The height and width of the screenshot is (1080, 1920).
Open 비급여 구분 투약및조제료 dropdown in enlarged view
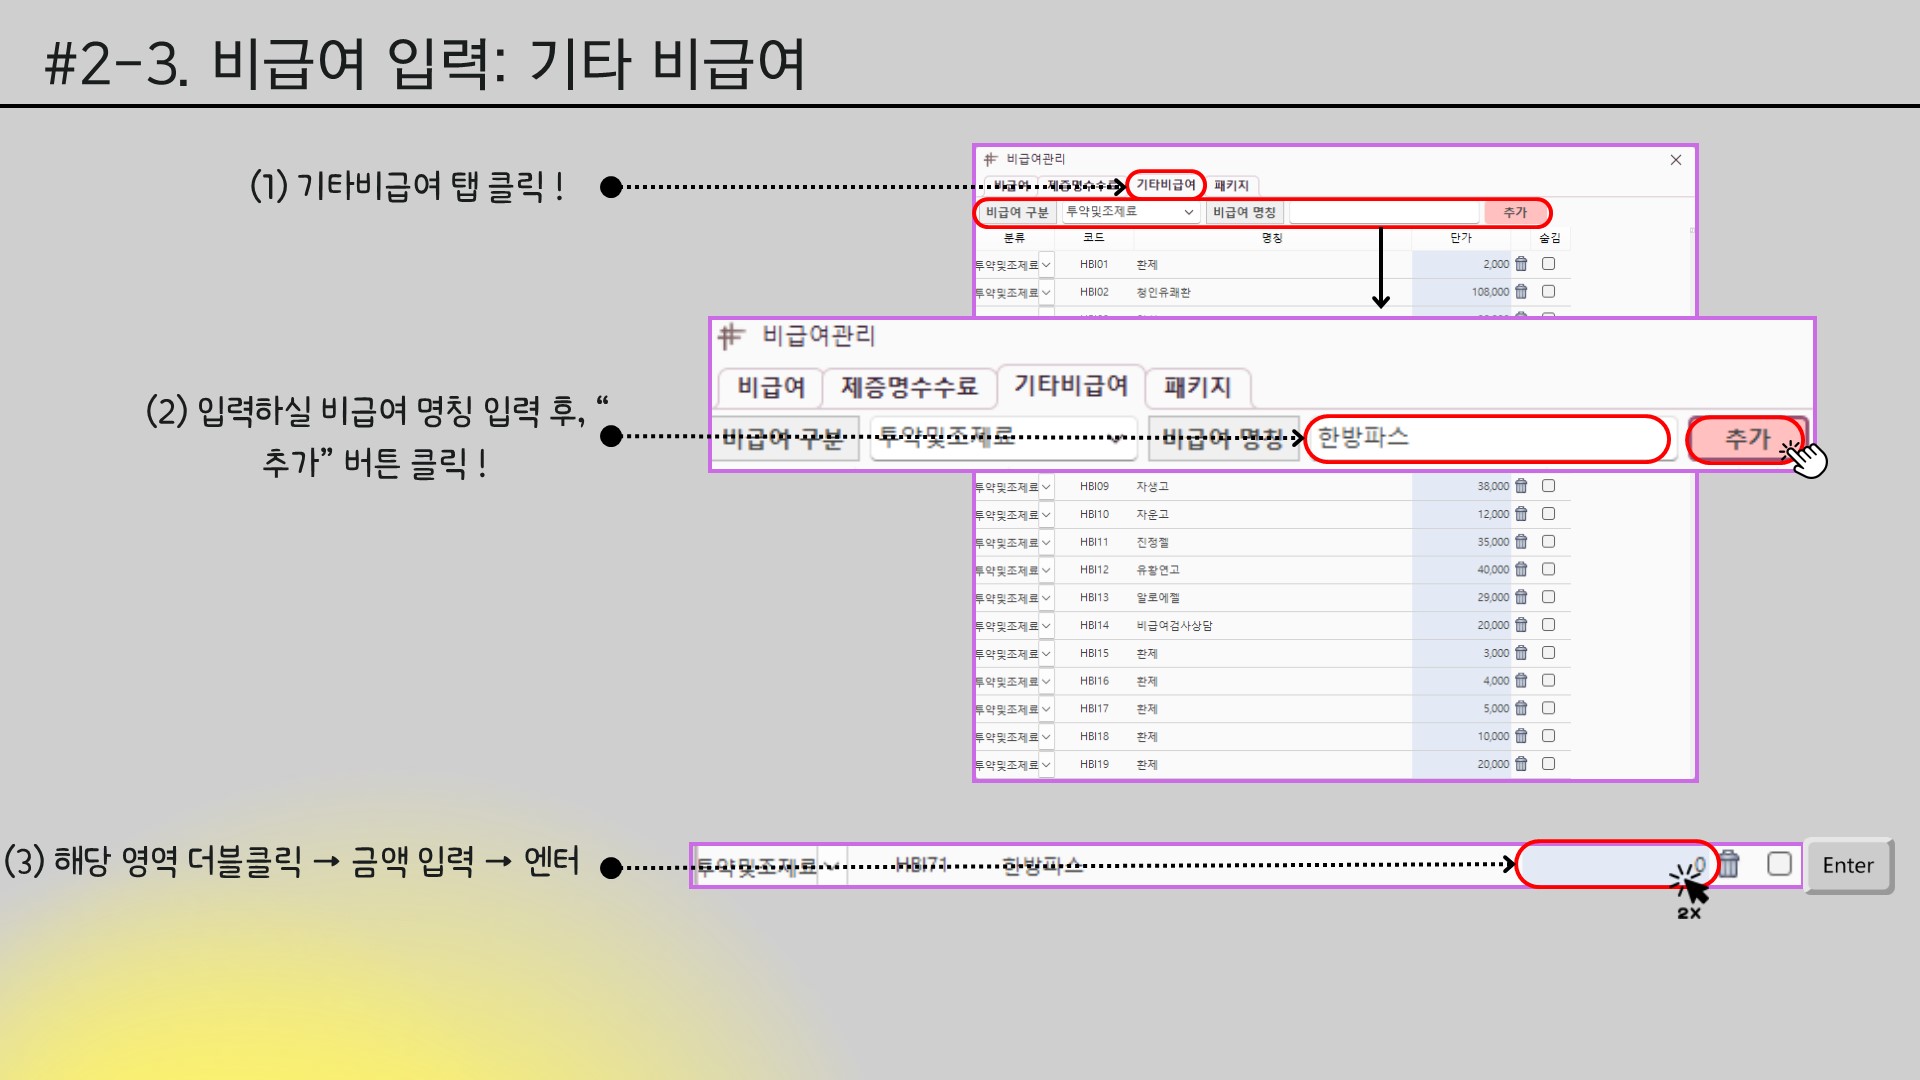pos(1003,438)
